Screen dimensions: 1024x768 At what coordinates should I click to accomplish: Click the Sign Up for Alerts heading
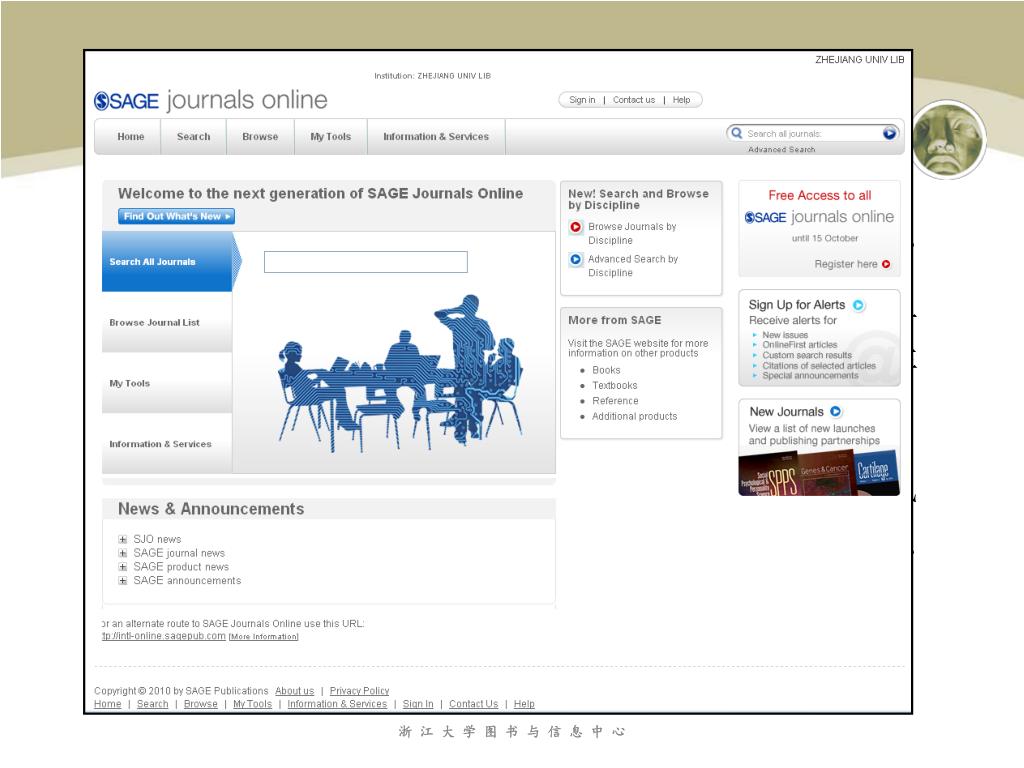[x=797, y=305]
